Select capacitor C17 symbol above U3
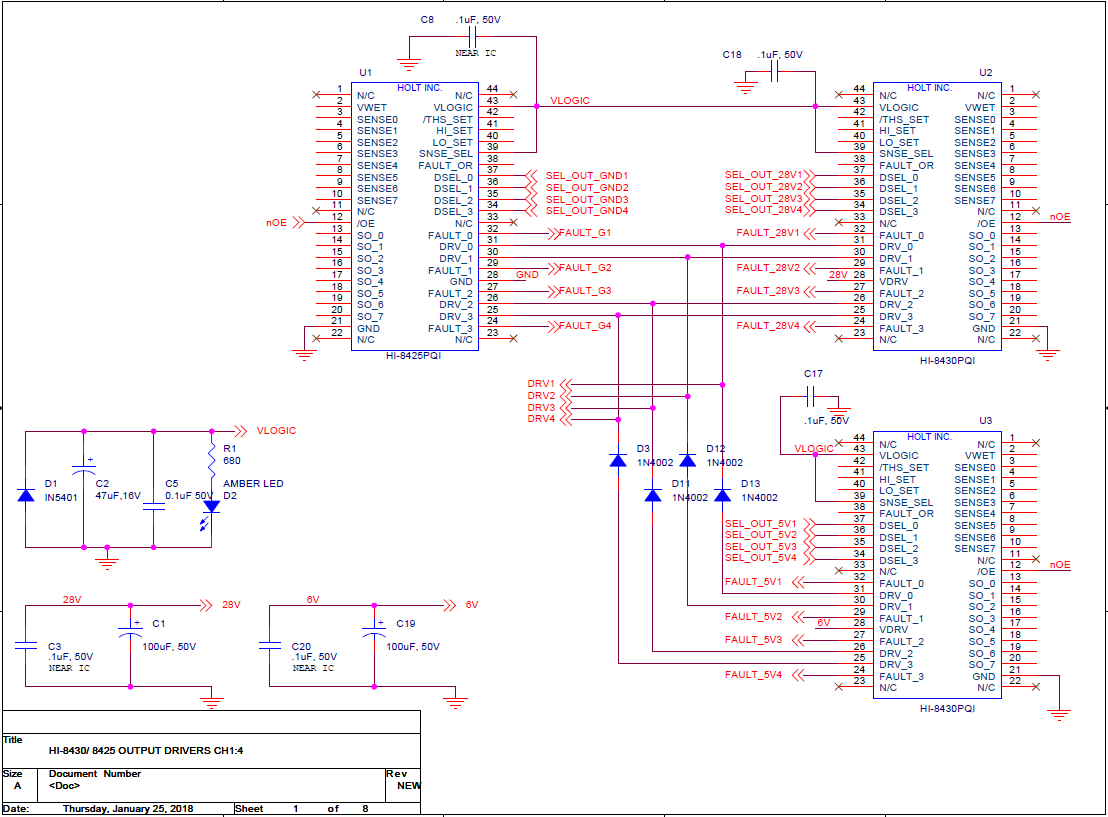 tap(811, 397)
